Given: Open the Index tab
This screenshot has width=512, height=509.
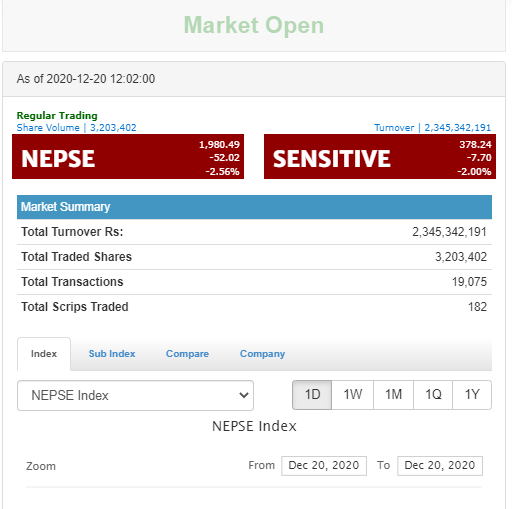Looking at the screenshot, I should coord(44,354).
